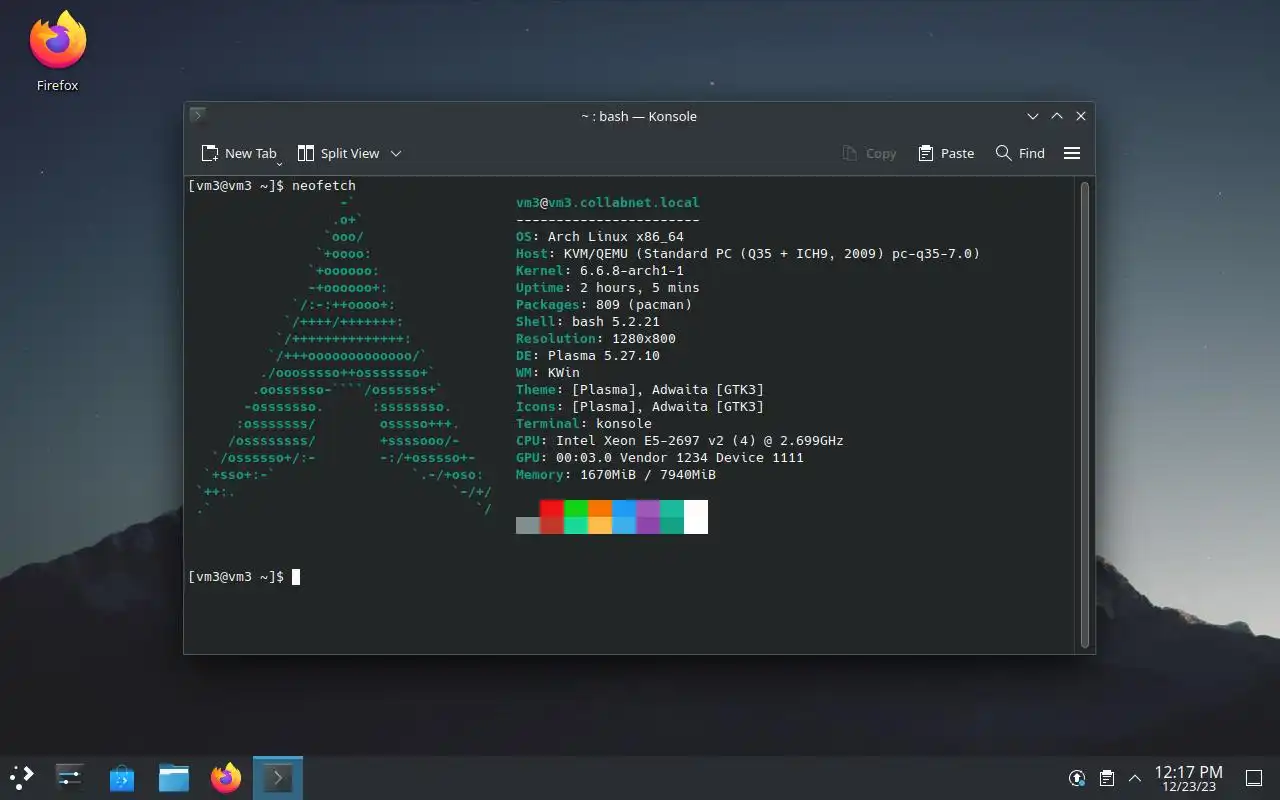Click the '809 (pacman)' packages text

(x=644, y=305)
